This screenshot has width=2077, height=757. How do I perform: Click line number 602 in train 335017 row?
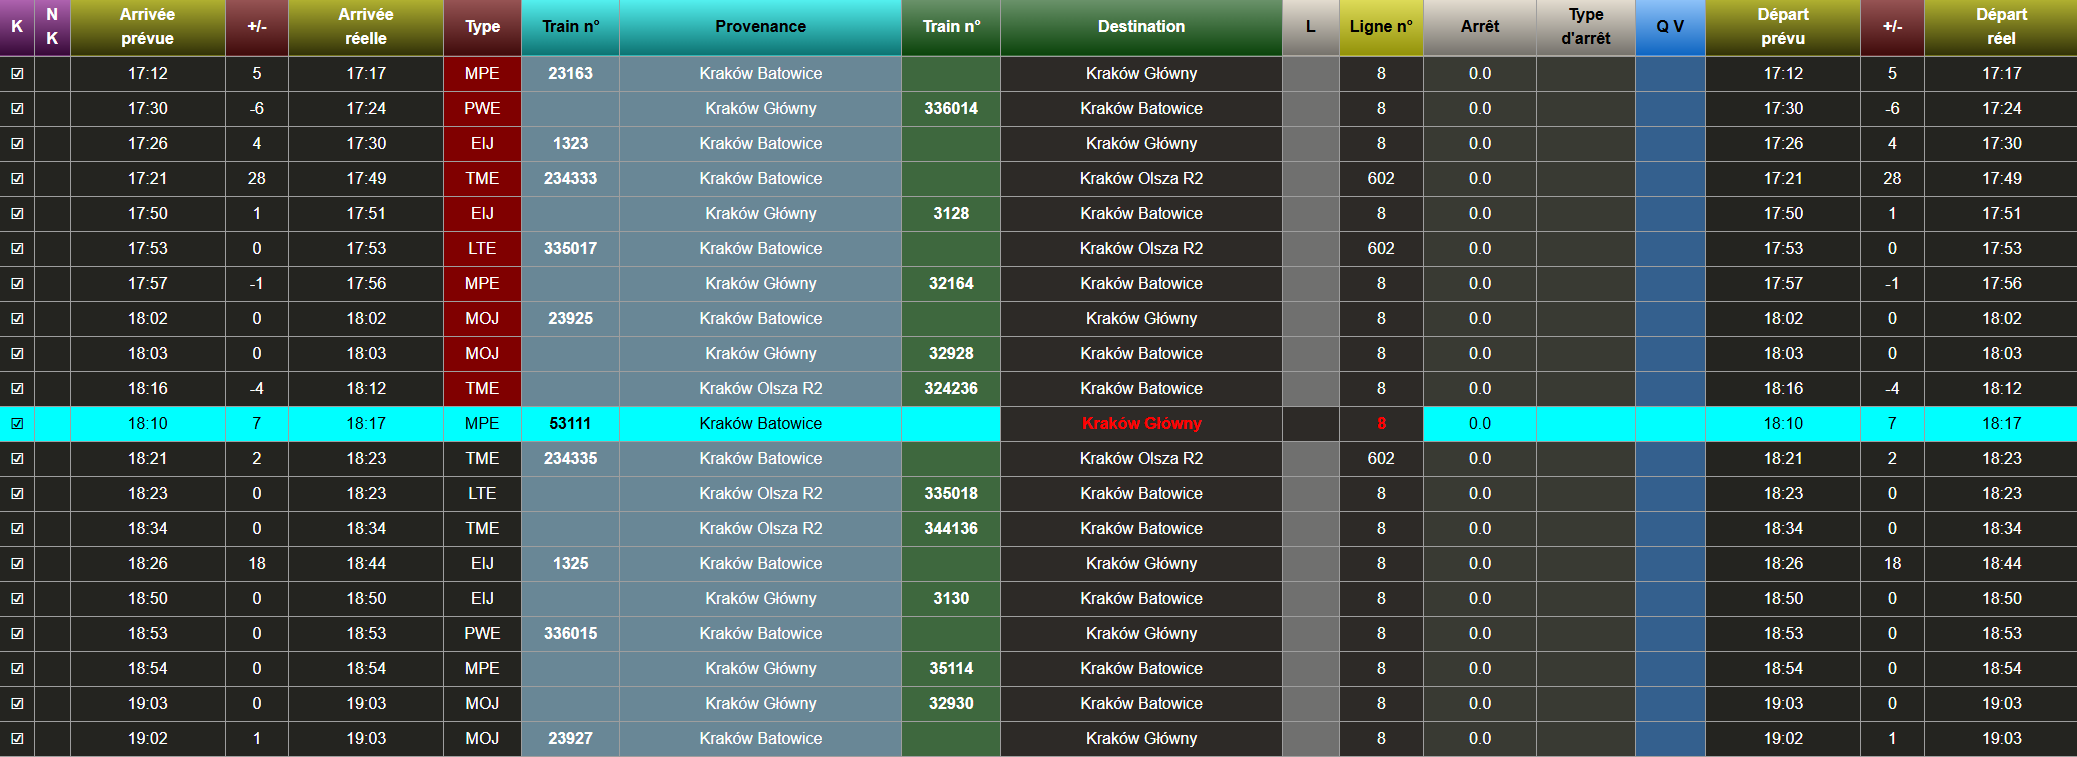(x=1381, y=248)
